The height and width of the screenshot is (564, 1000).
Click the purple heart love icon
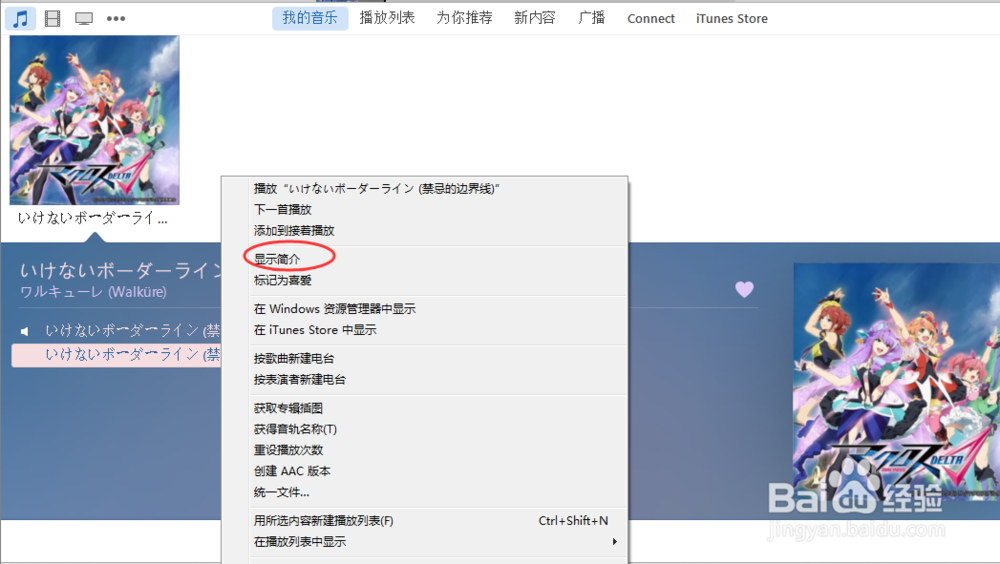744,290
